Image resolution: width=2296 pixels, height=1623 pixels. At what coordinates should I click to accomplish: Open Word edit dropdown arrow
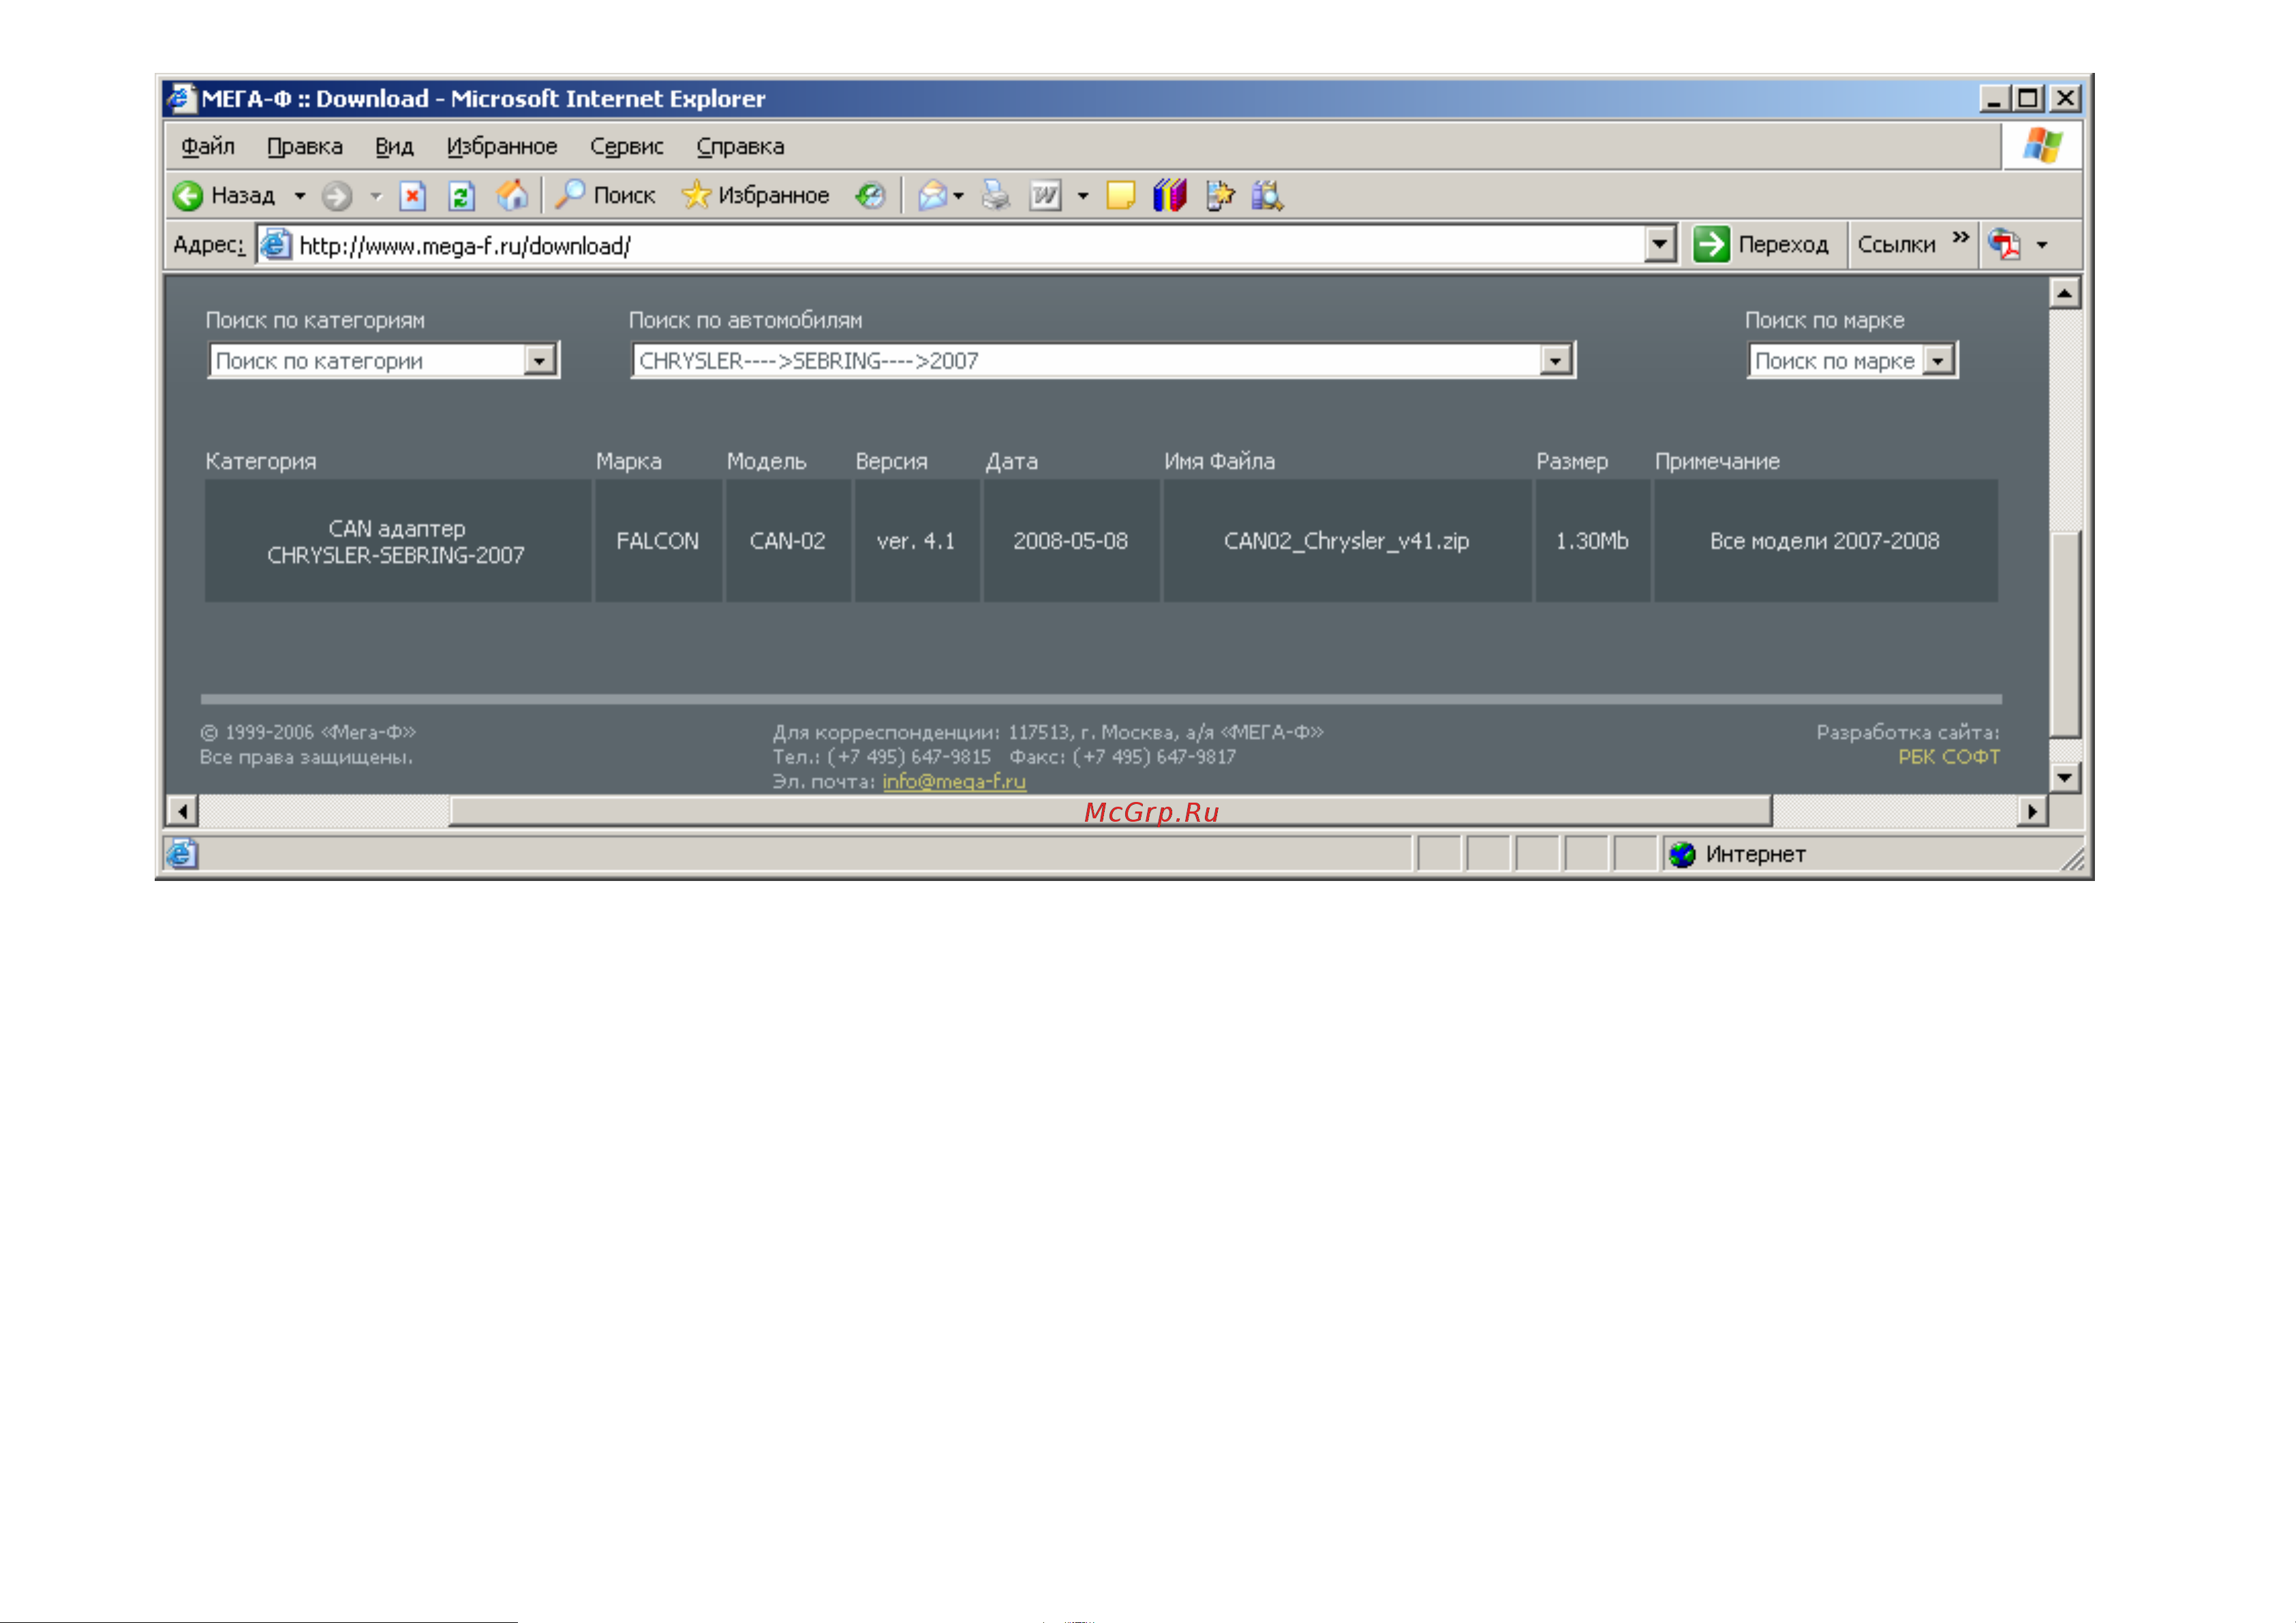[1082, 196]
